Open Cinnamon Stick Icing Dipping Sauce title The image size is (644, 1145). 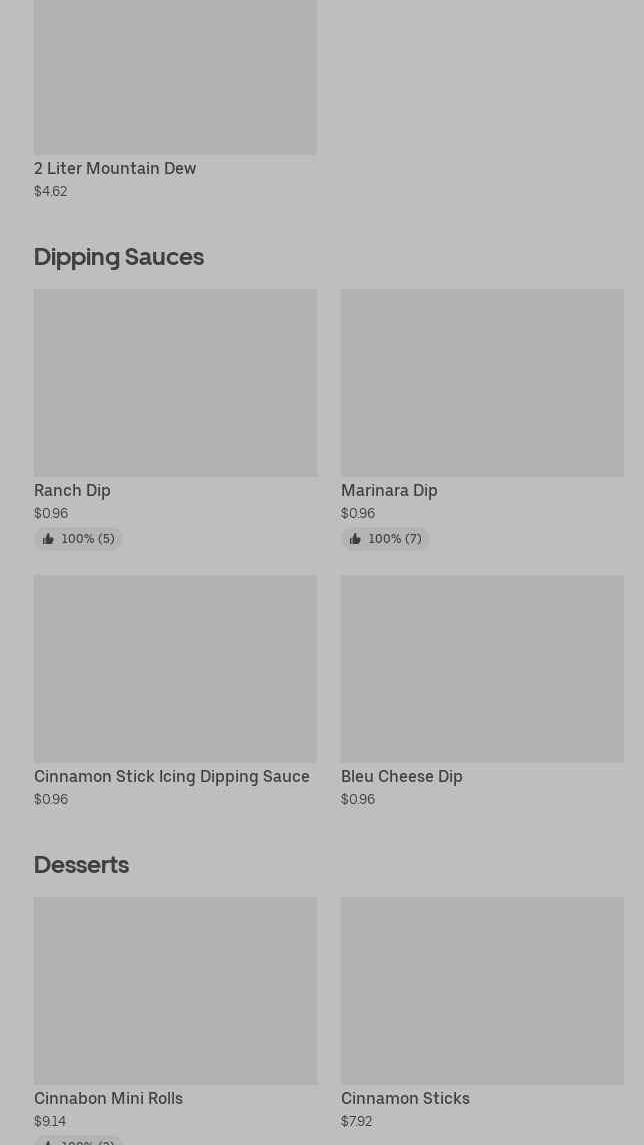[x=172, y=777]
